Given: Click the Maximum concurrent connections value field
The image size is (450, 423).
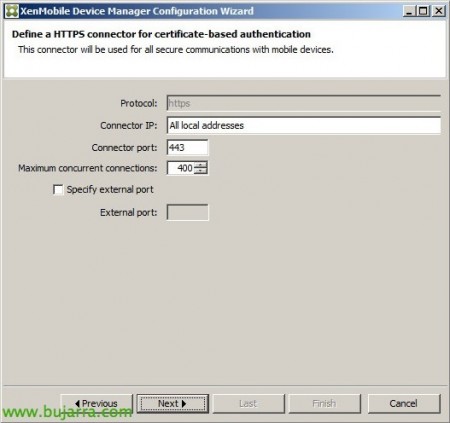Looking at the screenshot, I should click(180, 168).
